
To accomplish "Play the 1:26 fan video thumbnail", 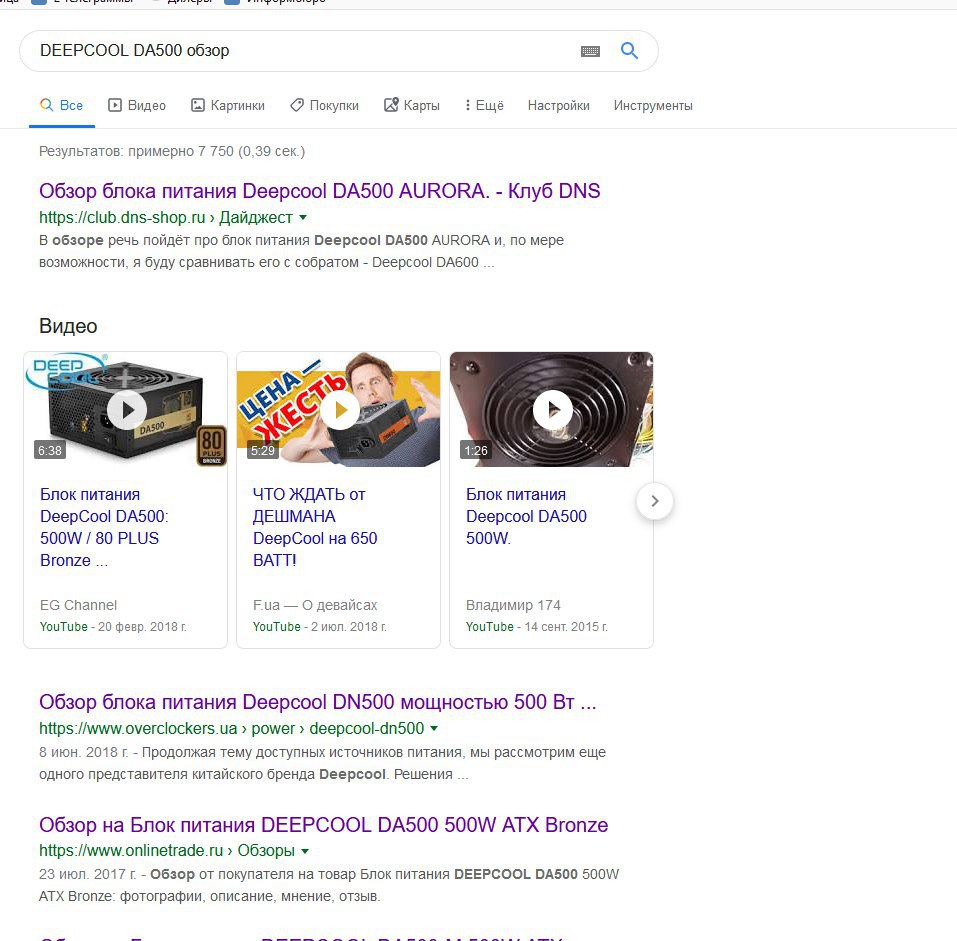I will 552,409.
